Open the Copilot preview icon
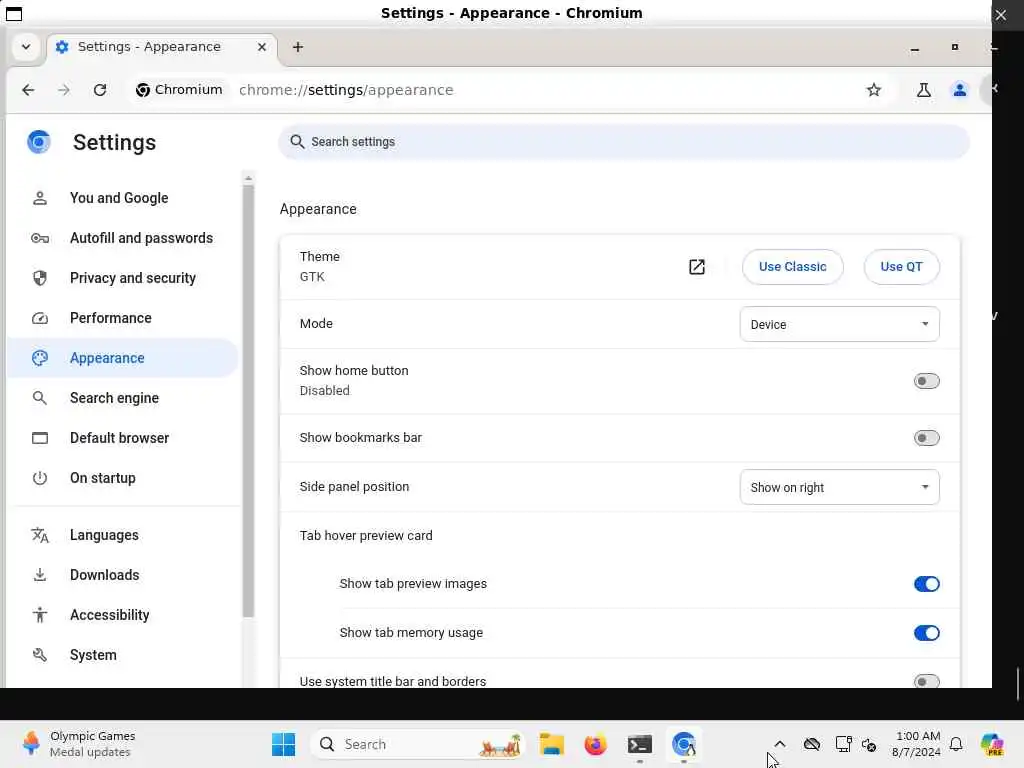 [x=992, y=744]
